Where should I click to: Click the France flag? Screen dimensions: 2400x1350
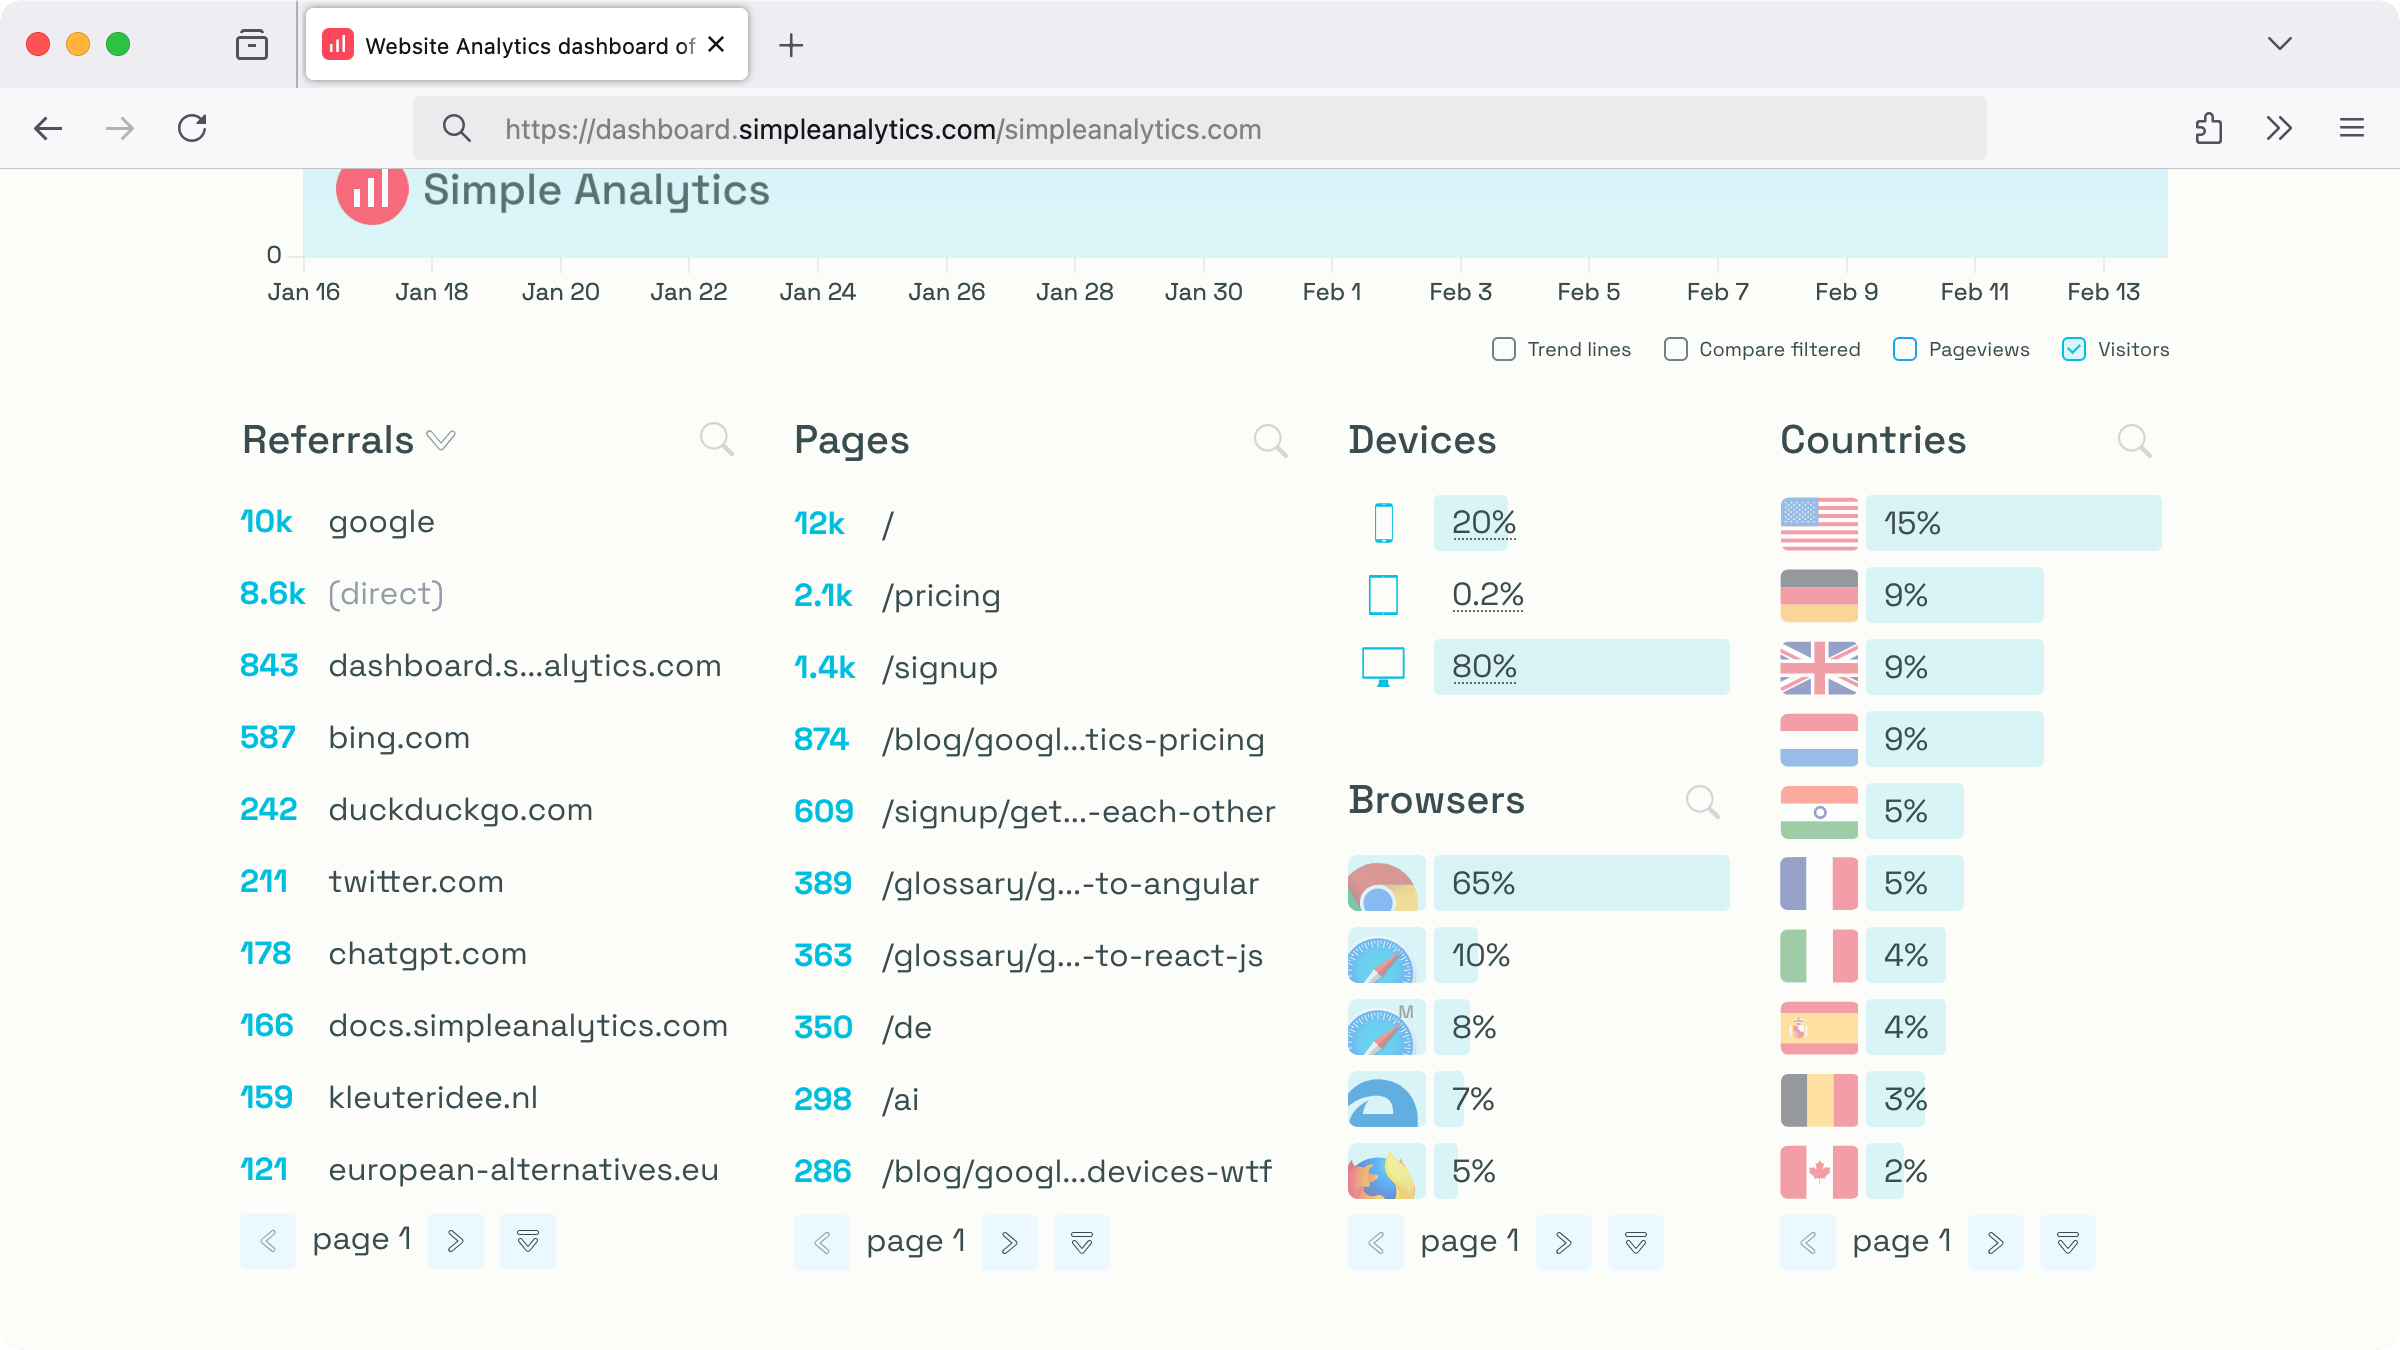coord(1819,883)
